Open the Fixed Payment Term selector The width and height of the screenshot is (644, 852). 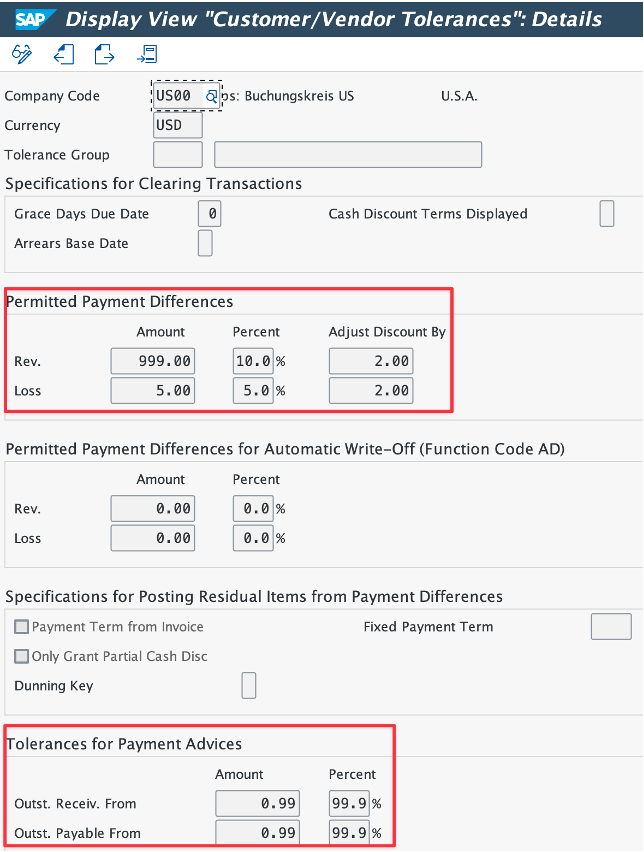[610, 626]
